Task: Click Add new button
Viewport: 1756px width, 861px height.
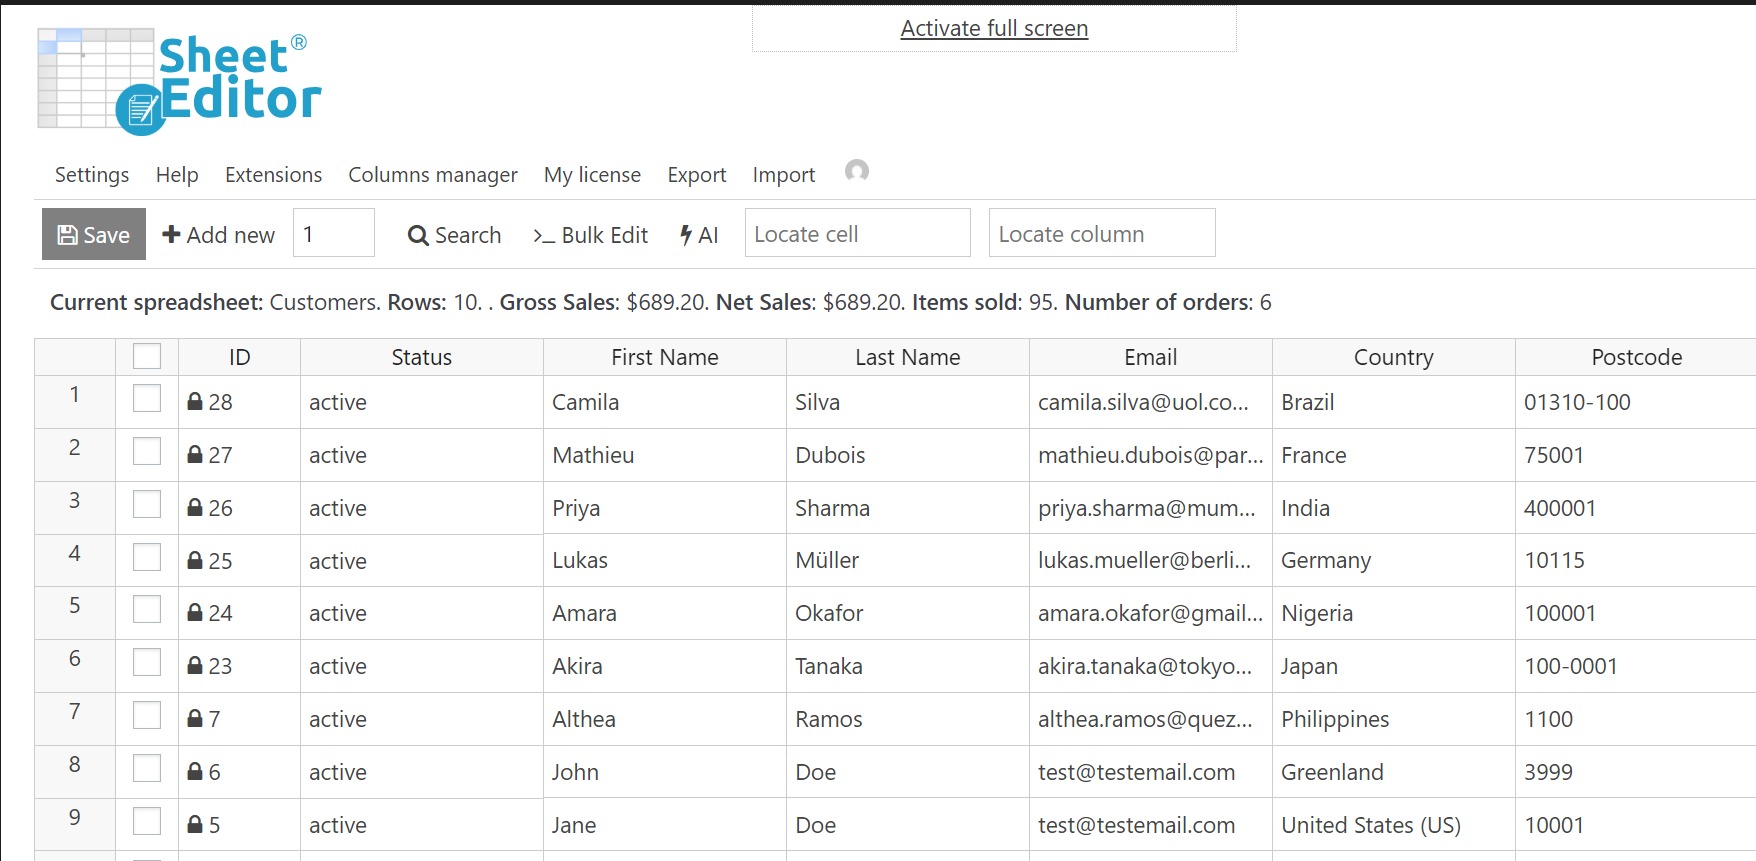Action: [x=218, y=235]
